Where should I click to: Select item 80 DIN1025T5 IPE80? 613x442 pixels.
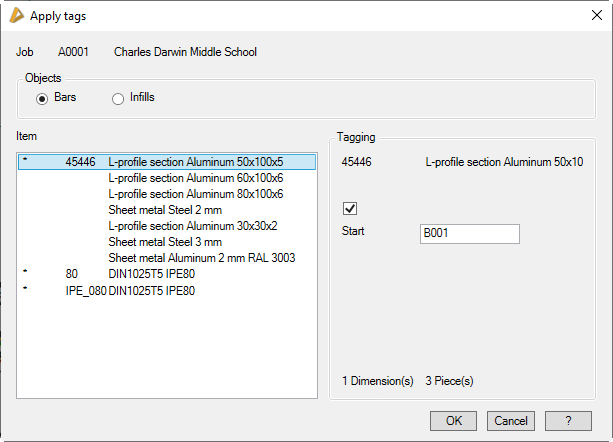[152, 274]
